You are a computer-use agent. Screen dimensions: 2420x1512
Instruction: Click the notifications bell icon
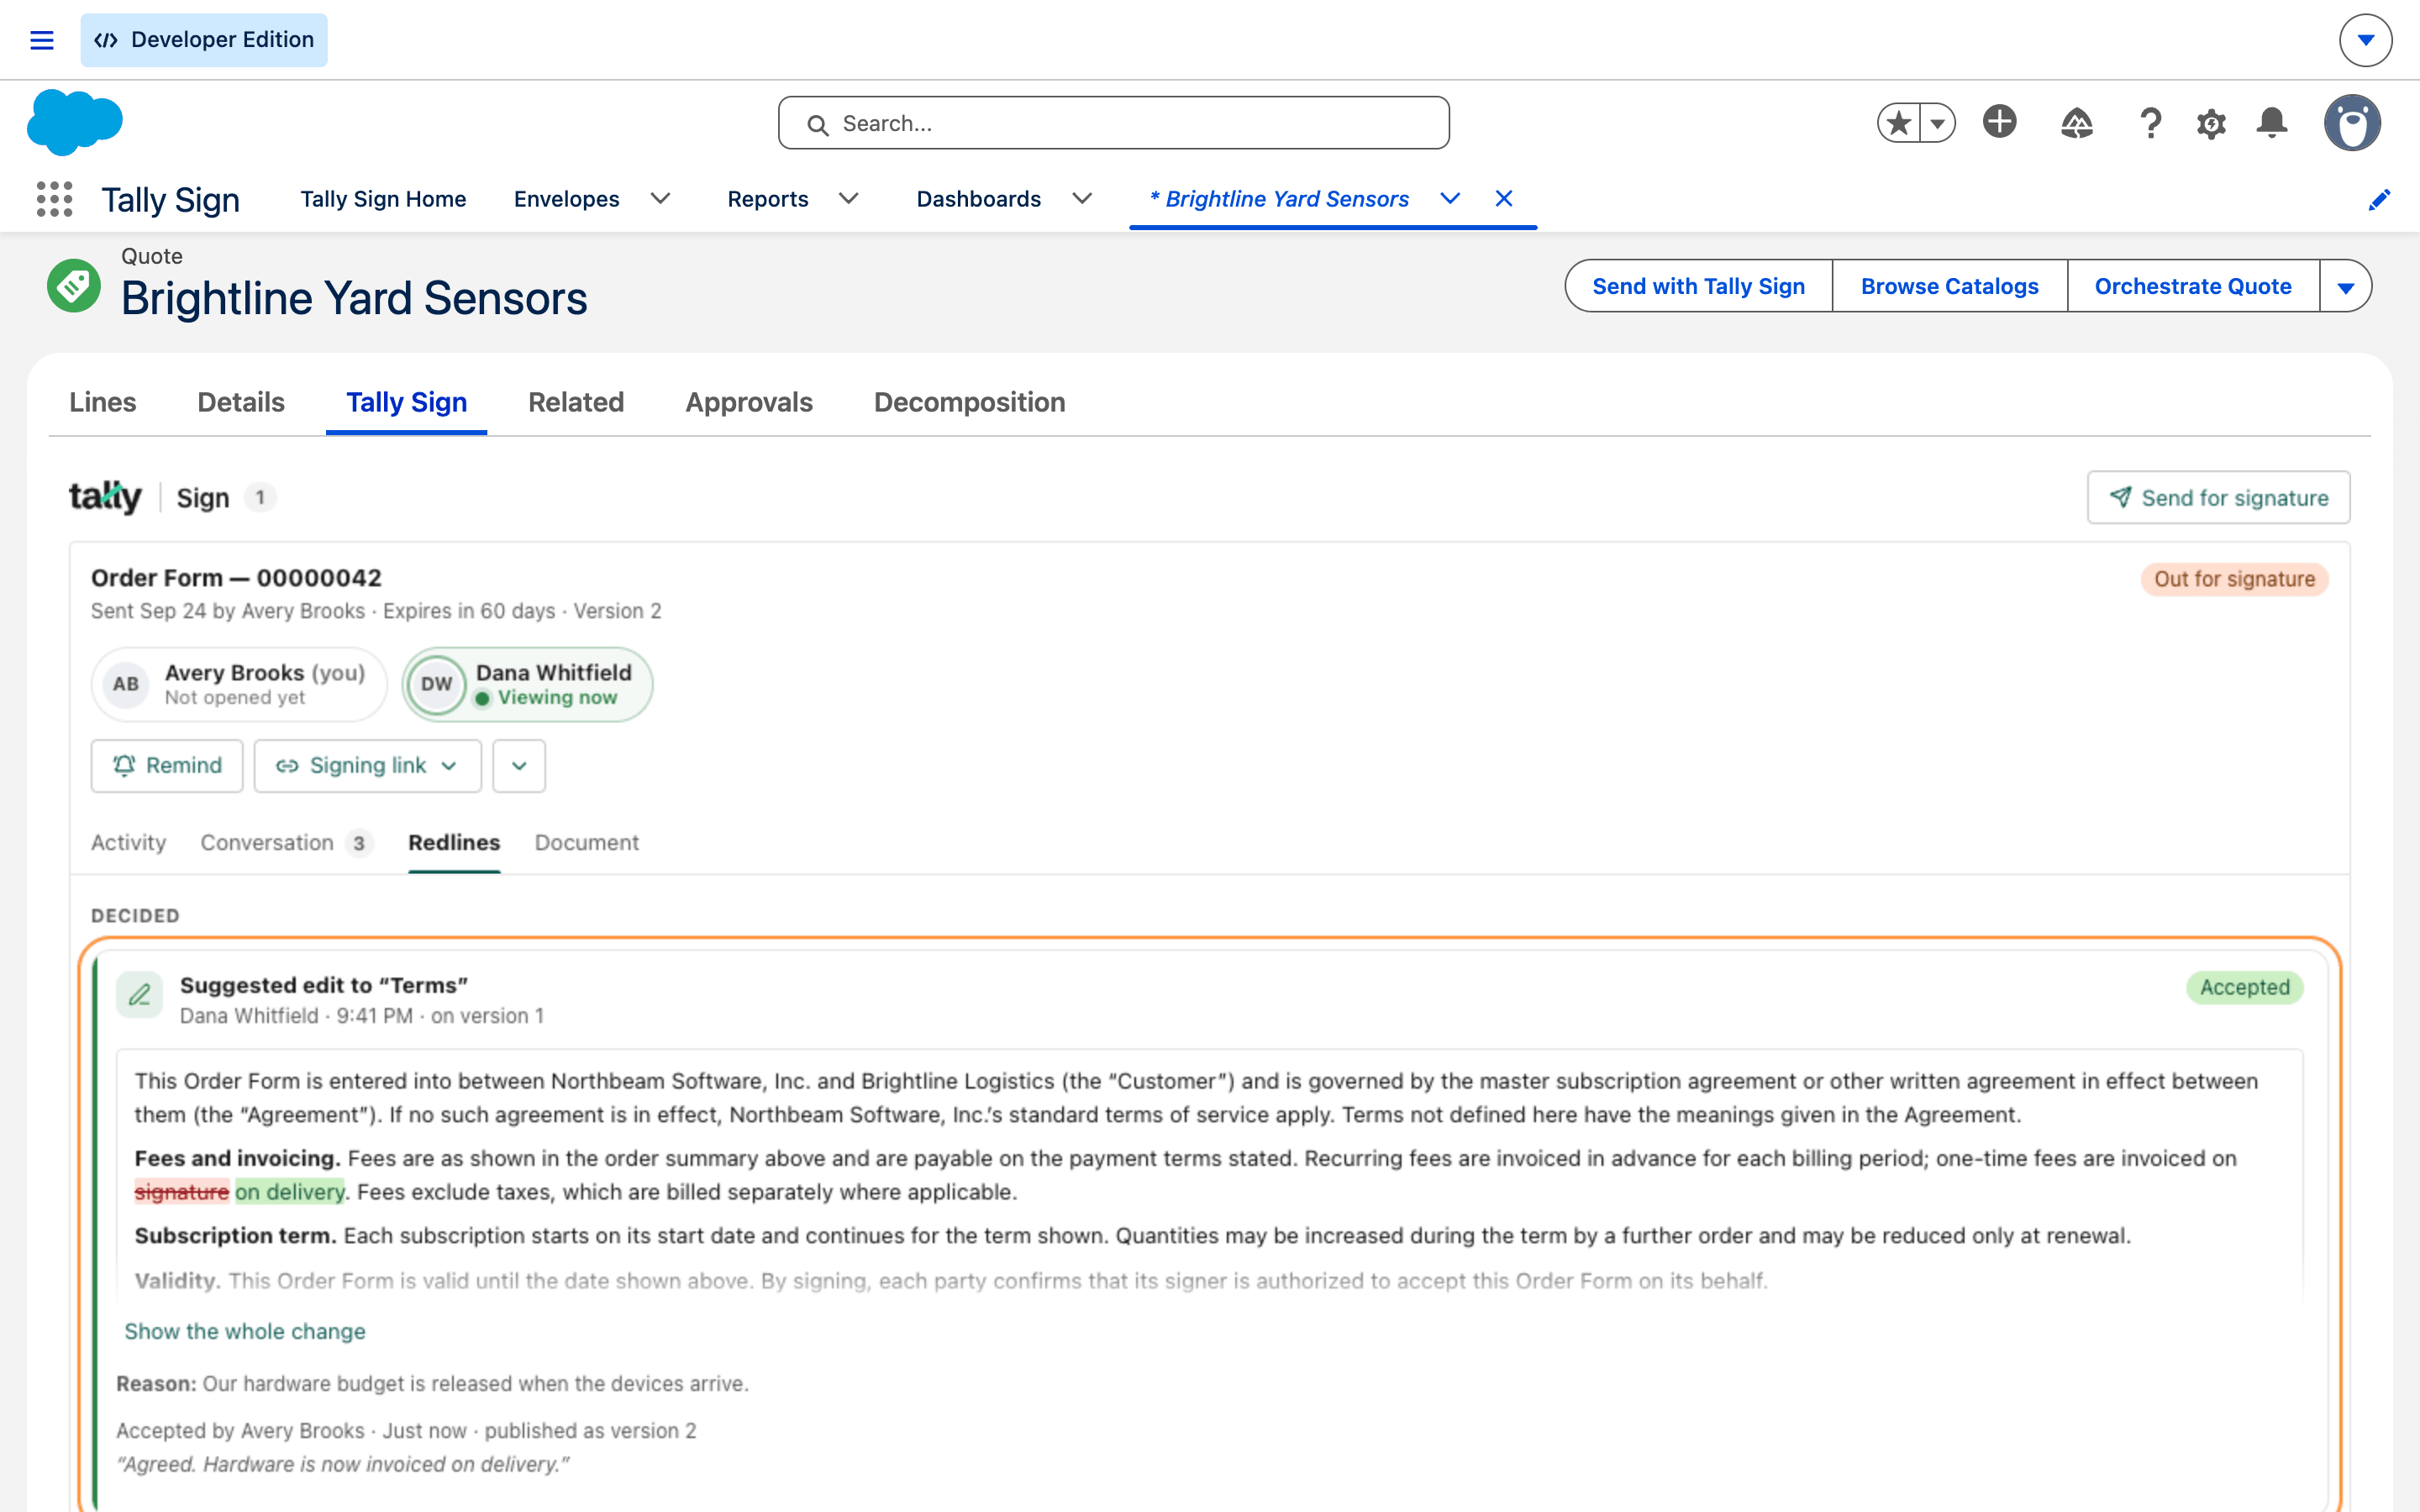2272,123
